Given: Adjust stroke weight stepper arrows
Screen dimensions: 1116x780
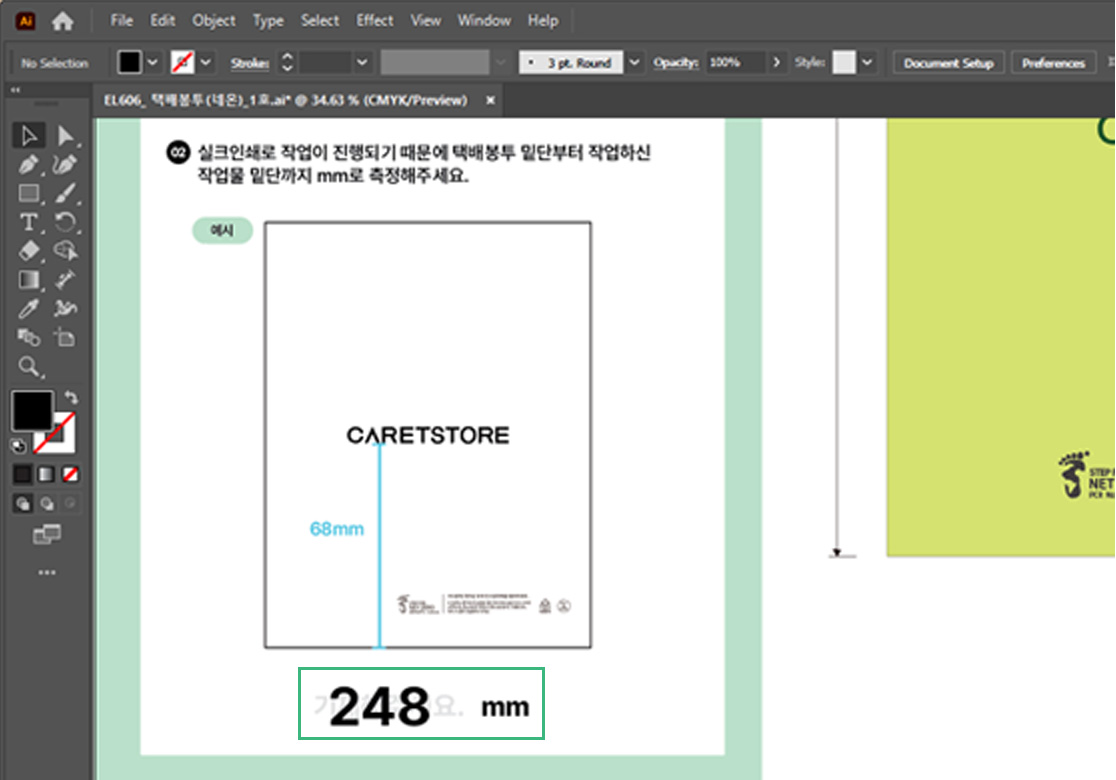Looking at the screenshot, I should (x=288, y=63).
